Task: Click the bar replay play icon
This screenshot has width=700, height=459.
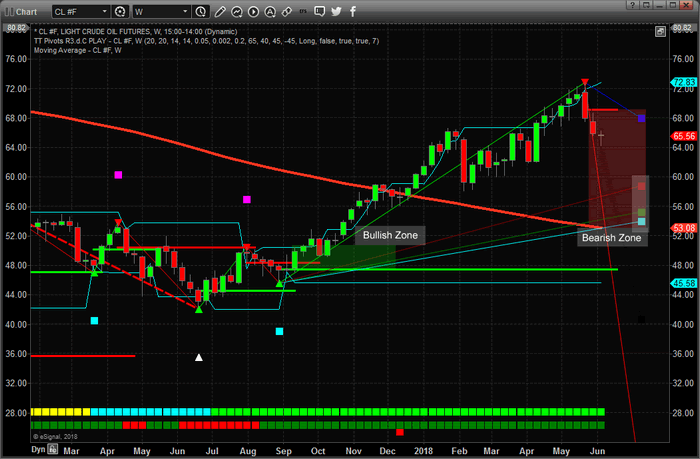Action: point(253,12)
